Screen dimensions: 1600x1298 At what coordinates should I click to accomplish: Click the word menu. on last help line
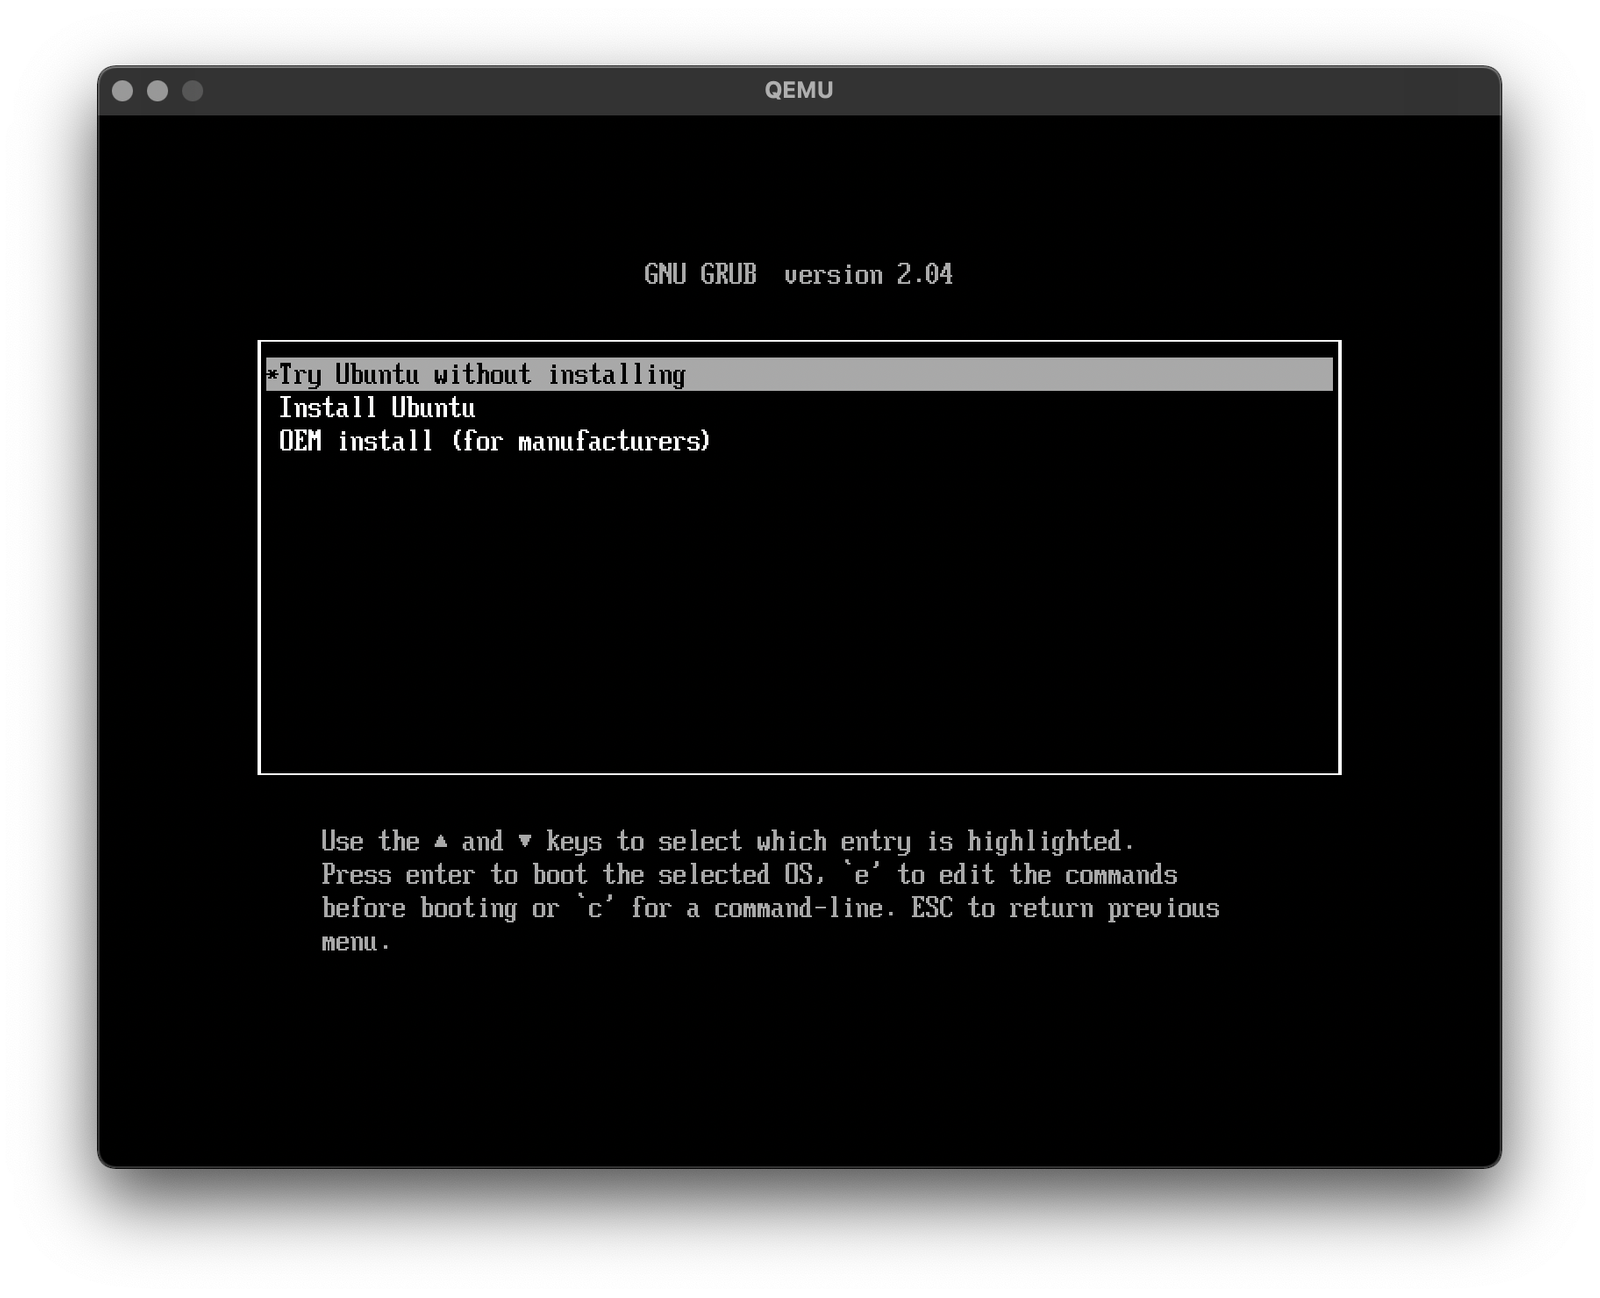355,942
